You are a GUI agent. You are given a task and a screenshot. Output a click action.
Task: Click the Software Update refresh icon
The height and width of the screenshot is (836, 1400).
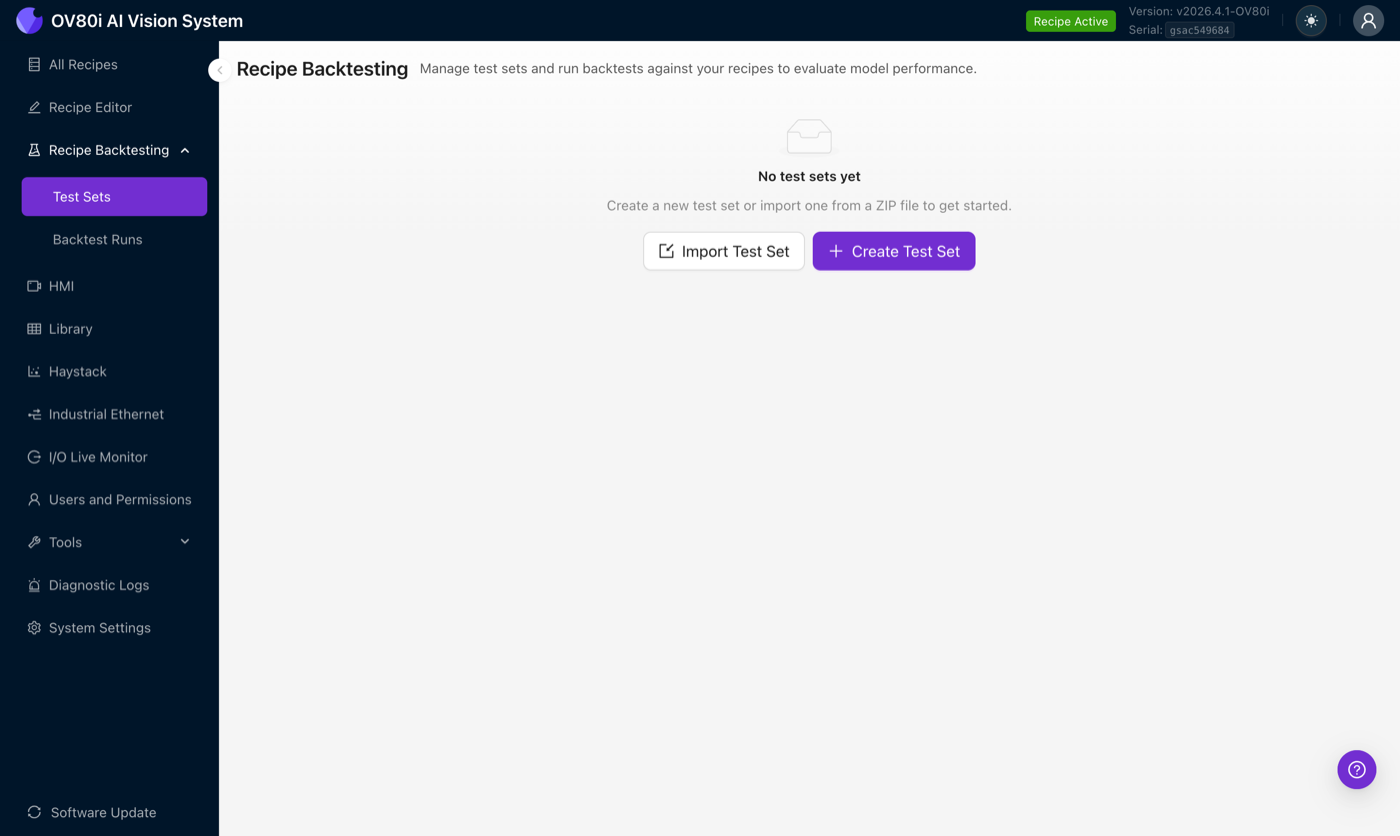(34, 812)
